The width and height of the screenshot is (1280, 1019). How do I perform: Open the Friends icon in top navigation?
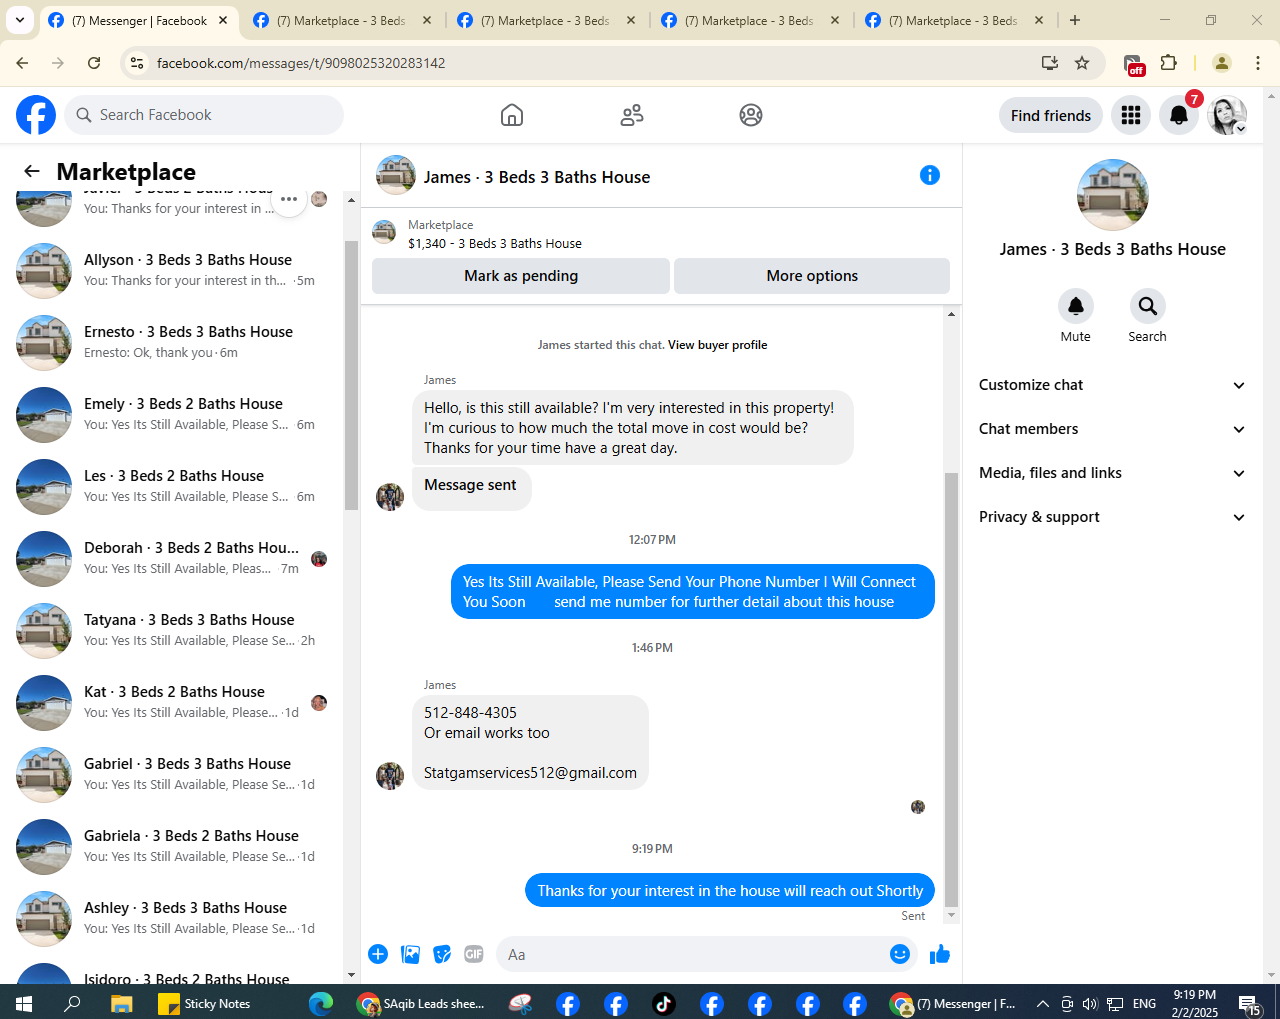pyautogui.click(x=632, y=115)
